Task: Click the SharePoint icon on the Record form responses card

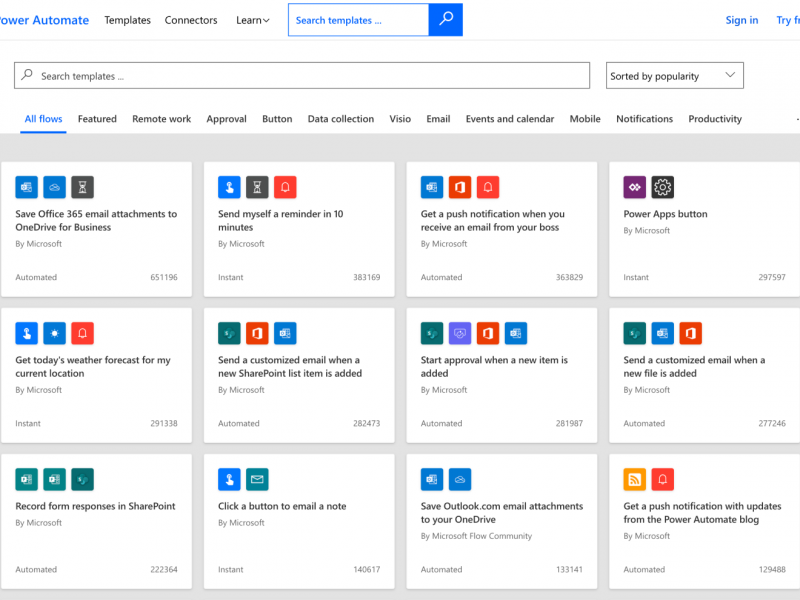Action: click(83, 479)
